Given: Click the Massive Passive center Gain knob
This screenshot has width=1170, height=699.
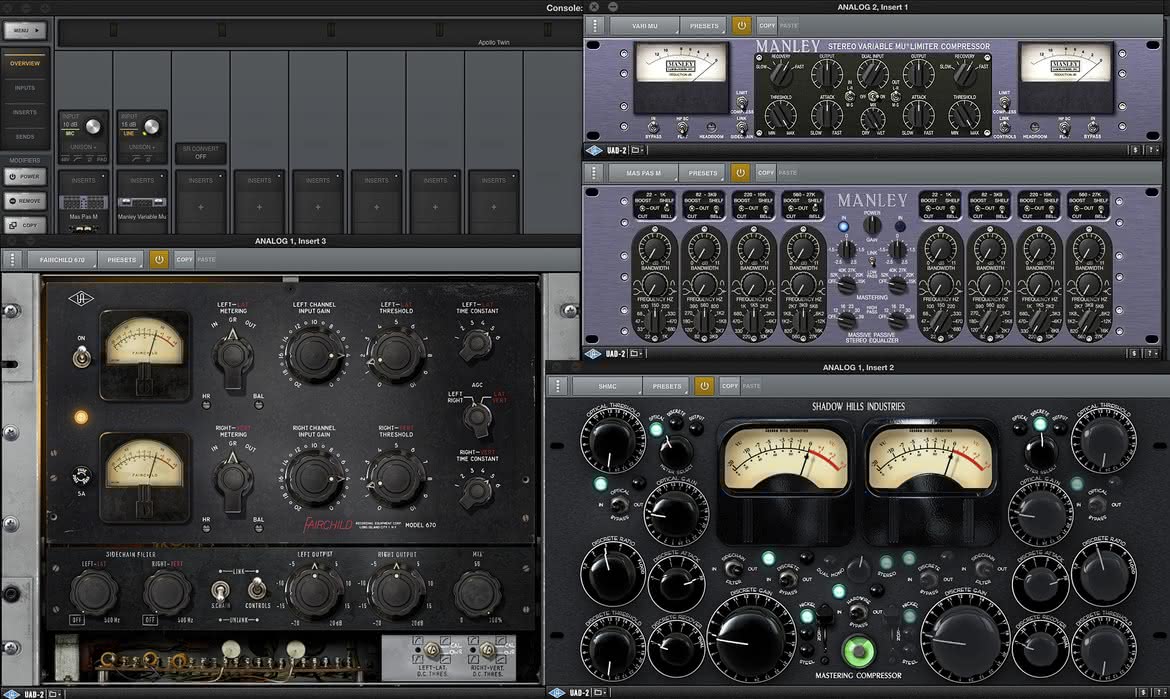Looking at the screenshot, I should tap(872, 225).
